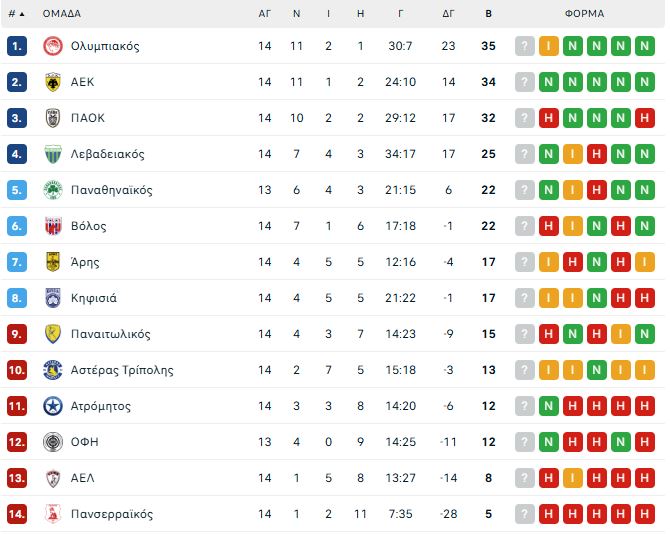670x535 pixels.
Task: Click the Ατρόμητος star logo
Action: tap(53, 406)
